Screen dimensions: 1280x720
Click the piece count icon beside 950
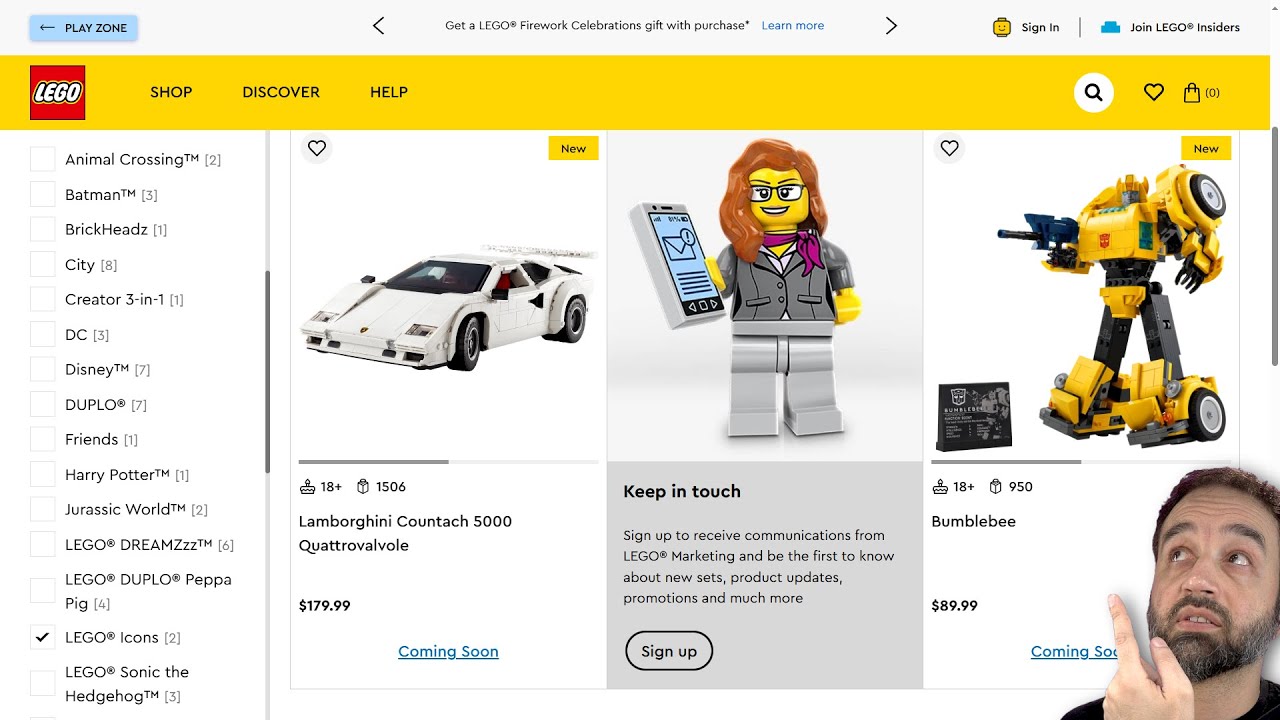click(996, 487)
